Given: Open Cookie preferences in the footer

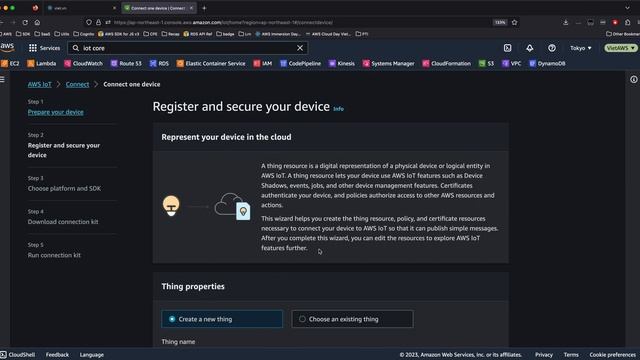Looking at the screenshot, I should 613,355.
